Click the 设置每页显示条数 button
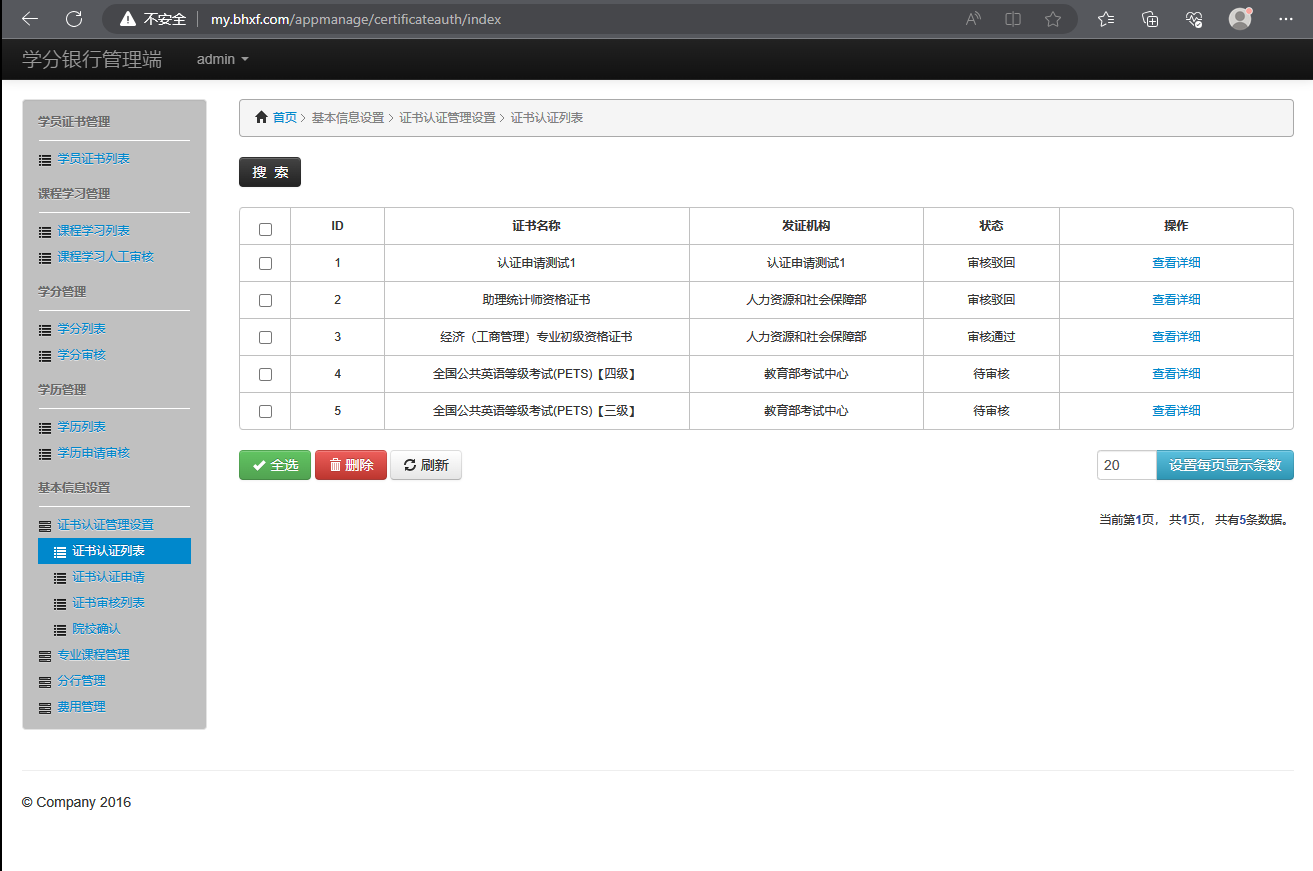This screenshot has width=1313, height=871. click(1225, 465)
